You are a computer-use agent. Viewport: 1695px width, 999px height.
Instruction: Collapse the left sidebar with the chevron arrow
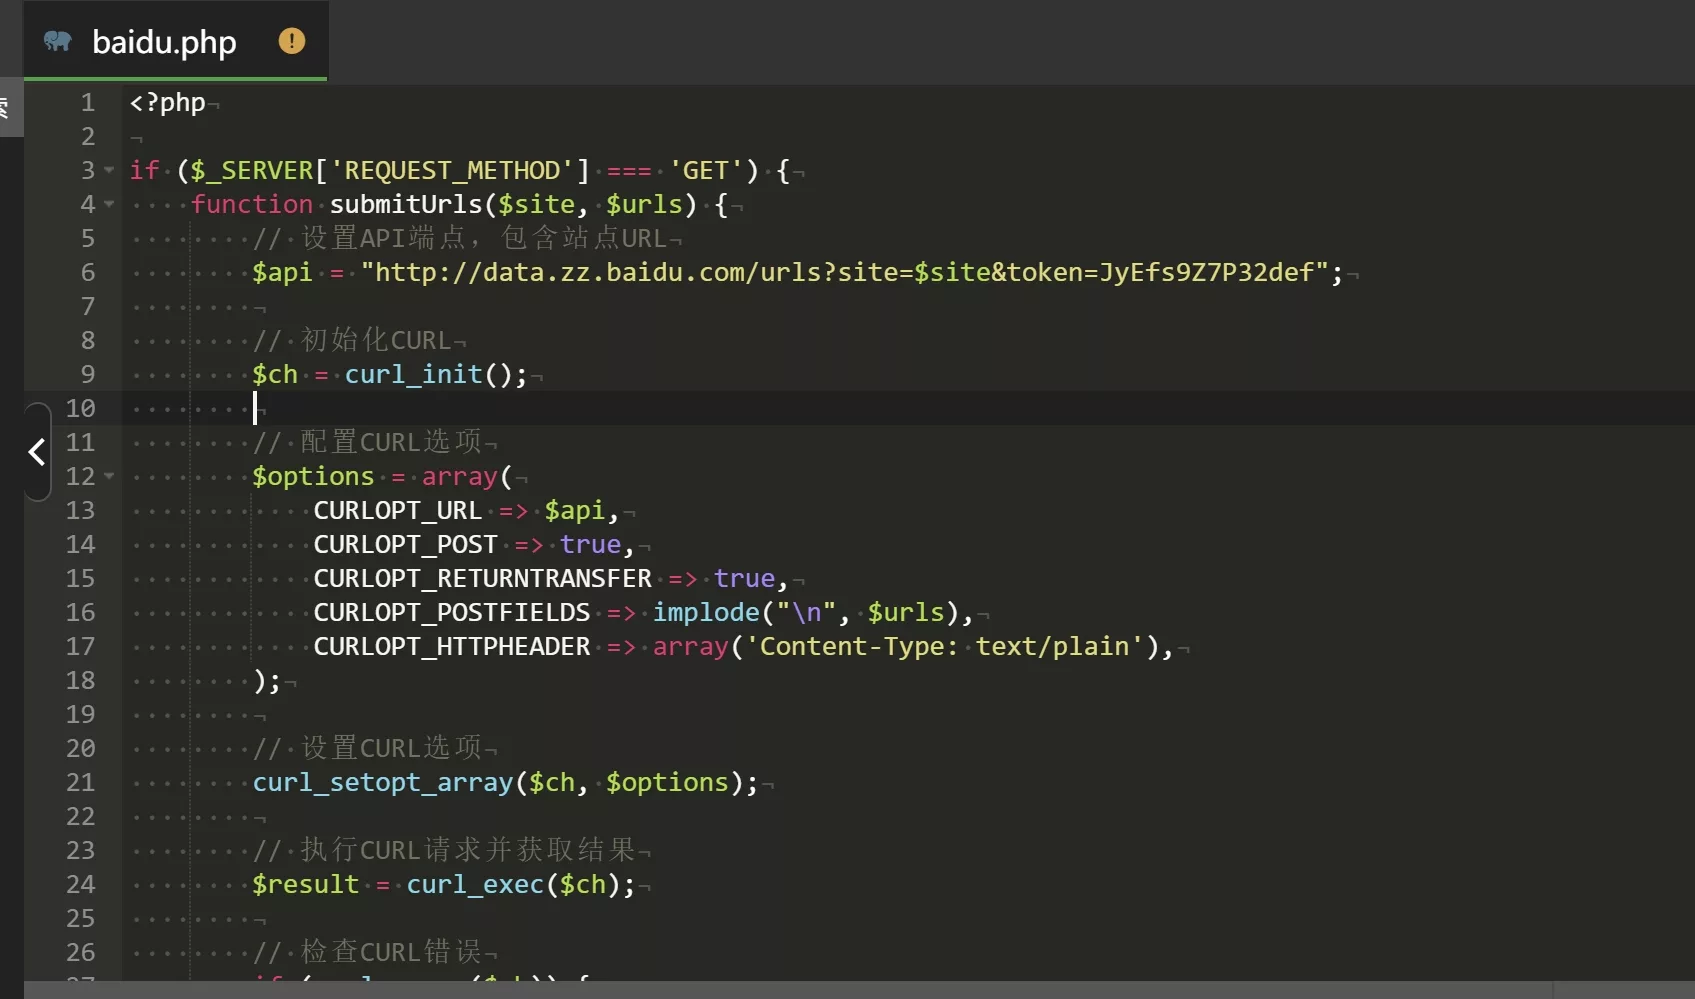[x=37, y=452]
